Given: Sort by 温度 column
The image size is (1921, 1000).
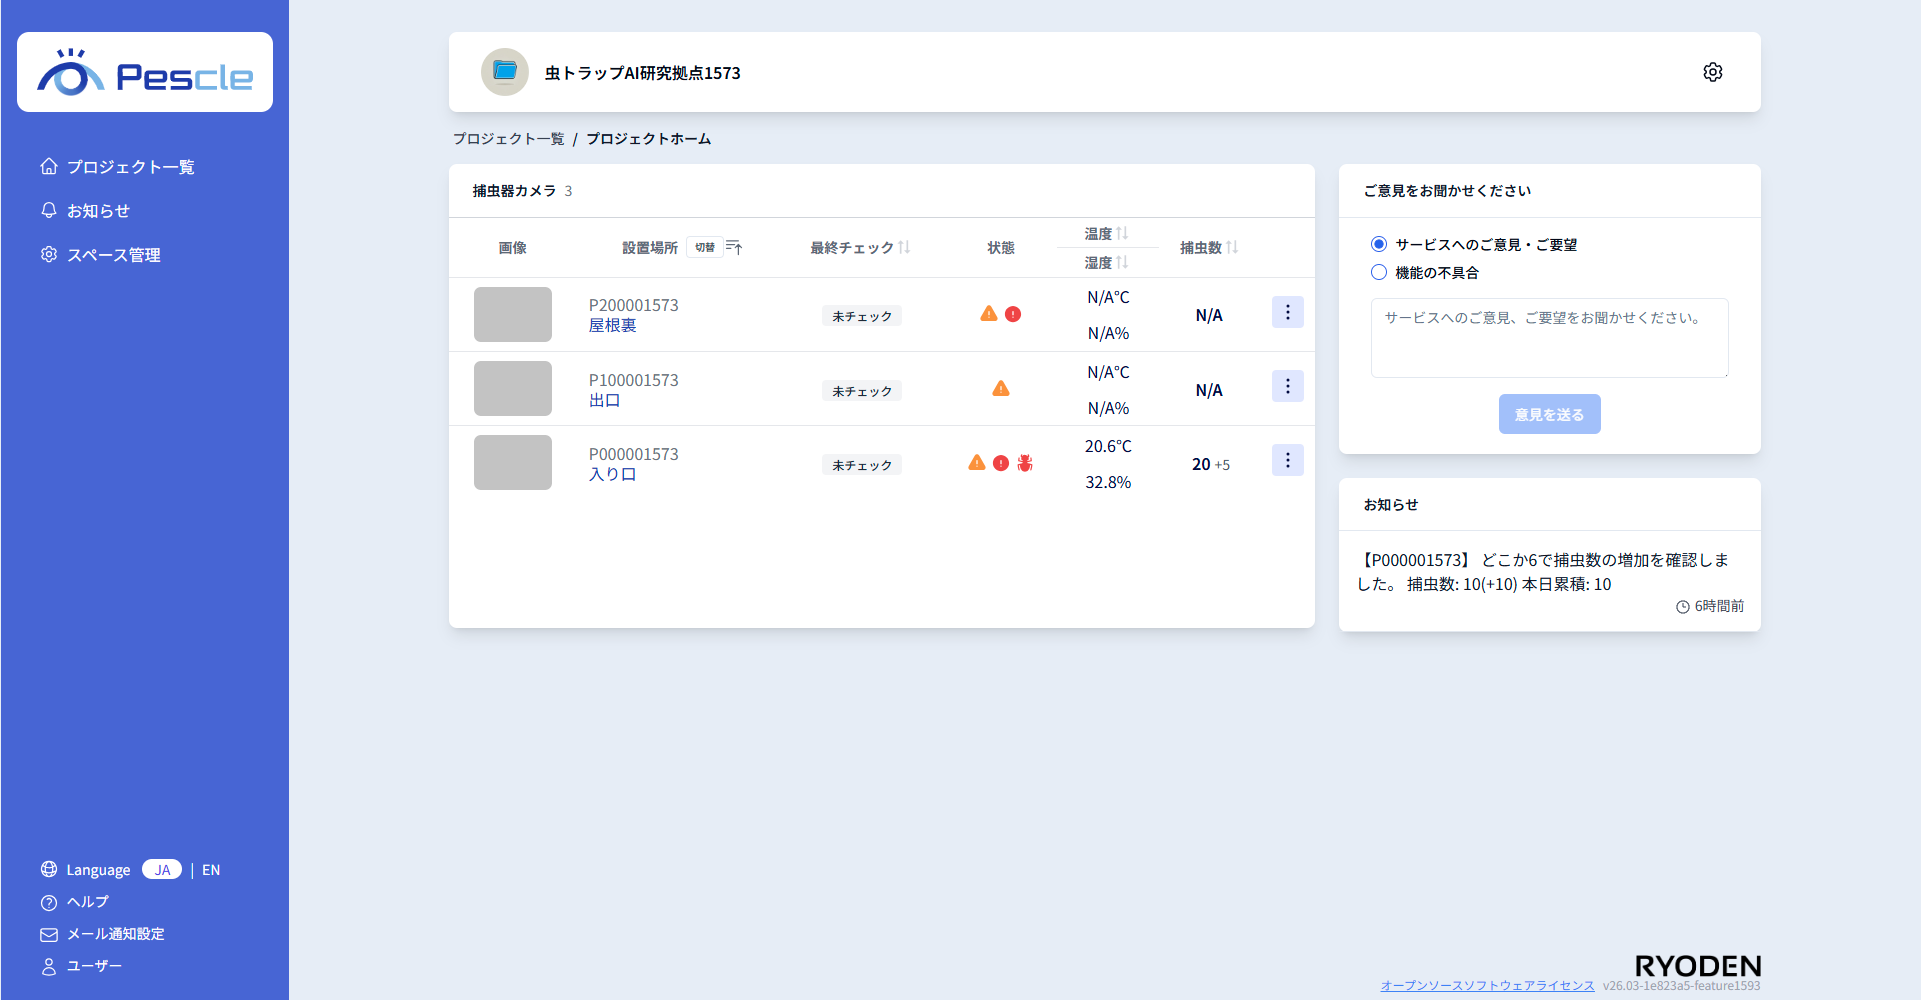Looking at the screenshot, I should point(1122,233).
